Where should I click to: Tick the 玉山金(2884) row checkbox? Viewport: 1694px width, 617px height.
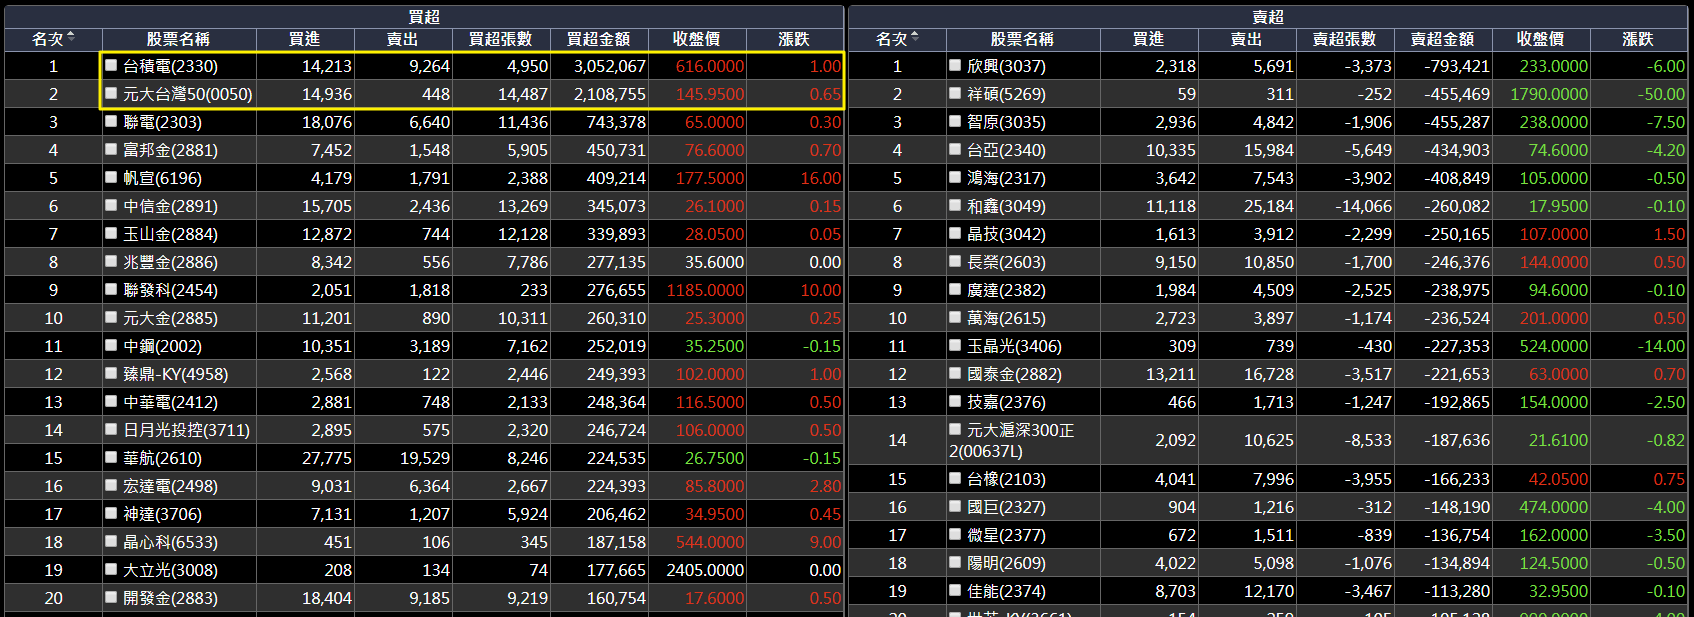click(112, 233)
